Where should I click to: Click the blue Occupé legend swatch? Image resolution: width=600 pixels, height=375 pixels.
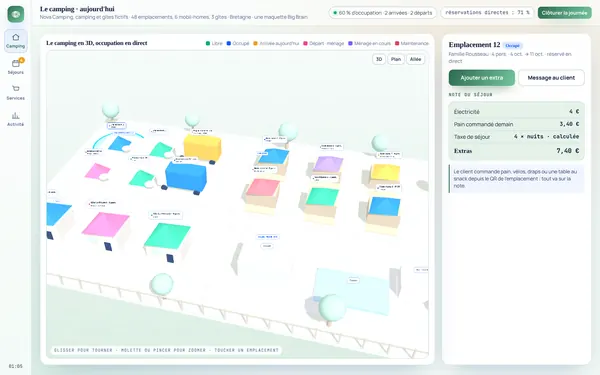(x=228, y=43)
